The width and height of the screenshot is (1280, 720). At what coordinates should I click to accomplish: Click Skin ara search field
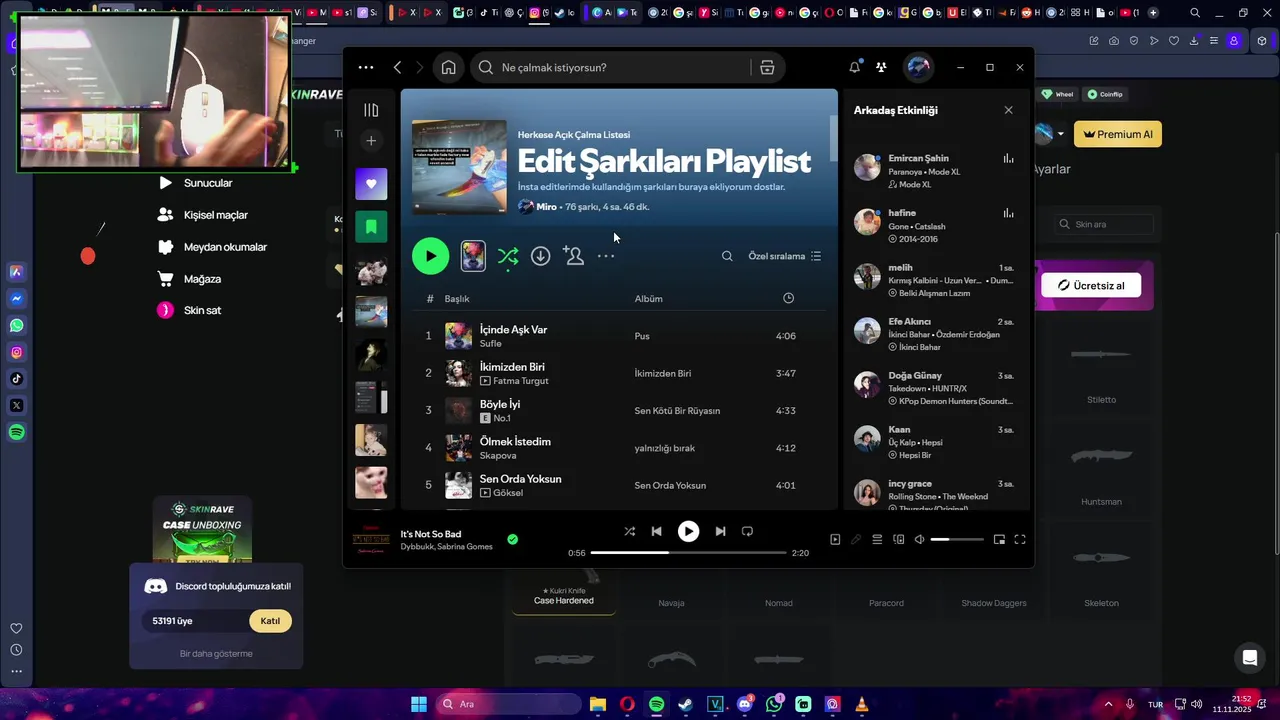pyautogui.click(x=1102, y=224)
